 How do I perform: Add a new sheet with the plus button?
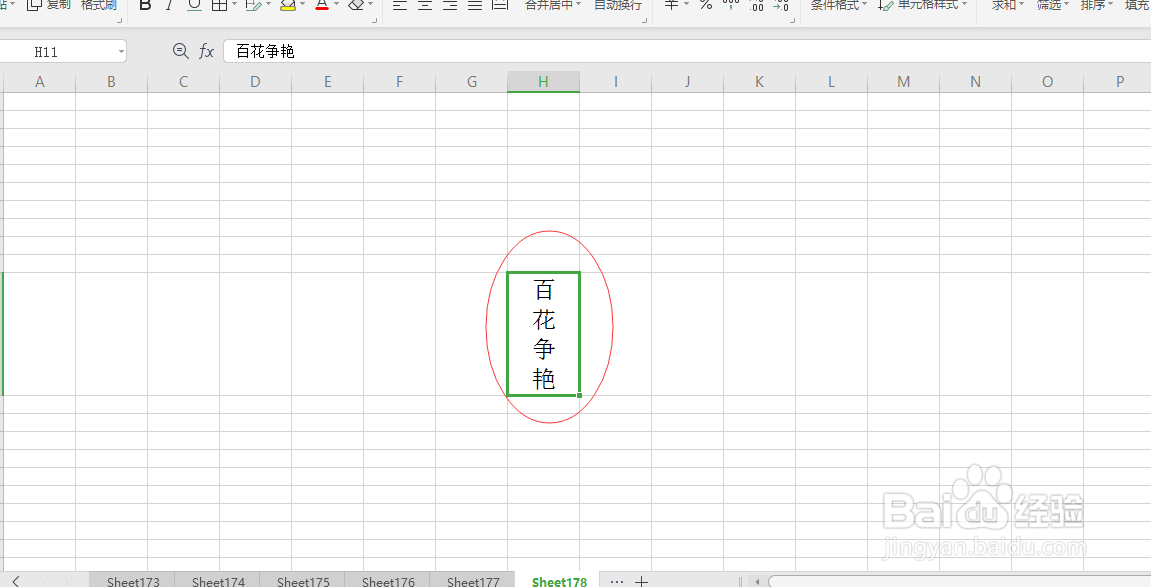[x=641, y=580]
